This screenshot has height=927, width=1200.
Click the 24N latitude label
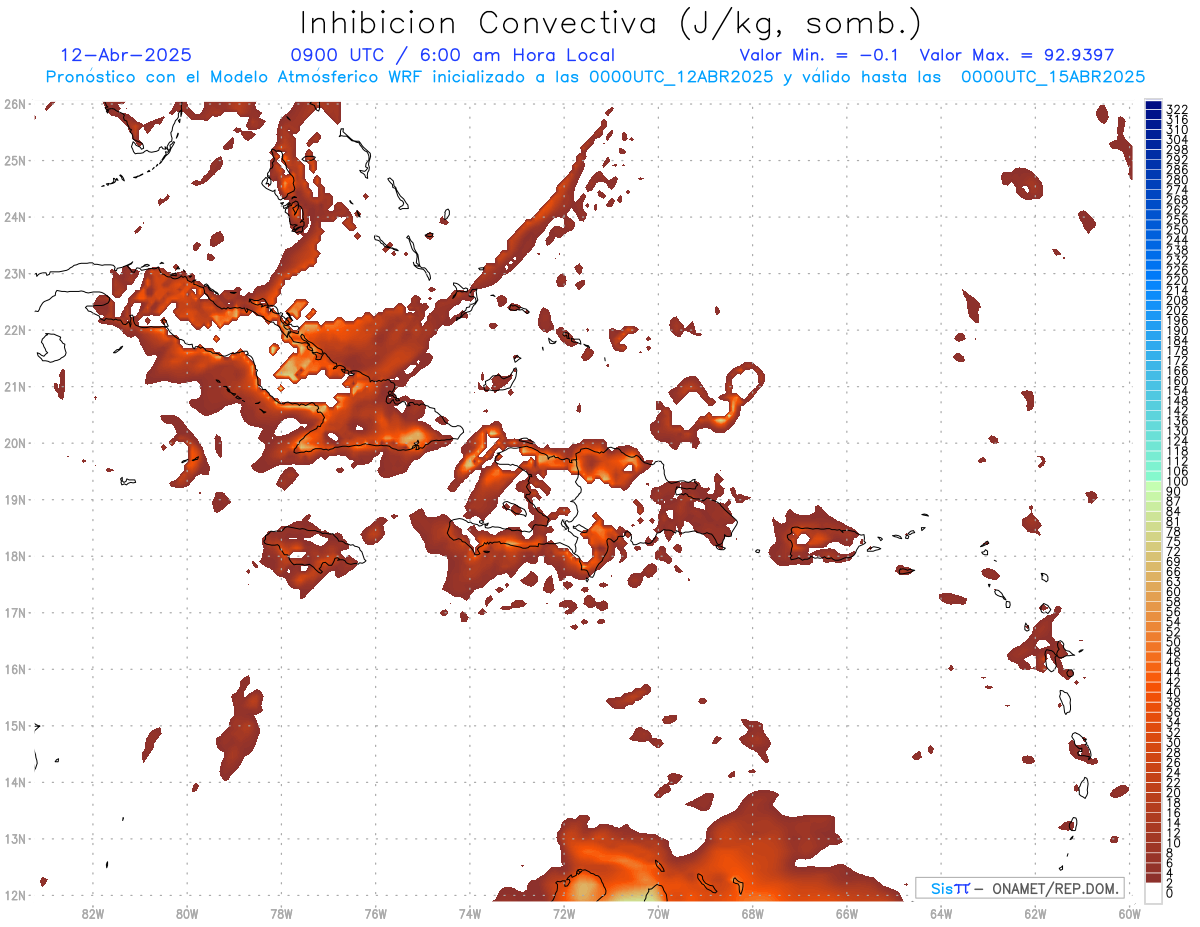coord(15,217)
